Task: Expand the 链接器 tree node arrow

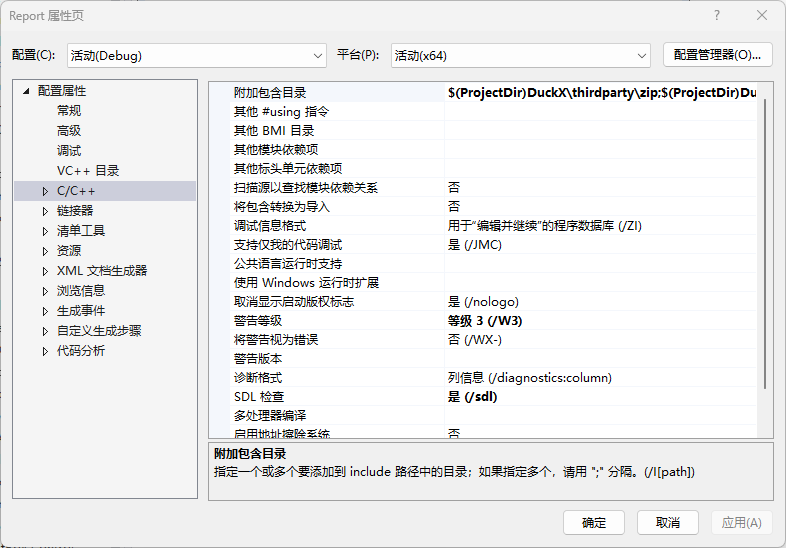Action: point(45,211)
